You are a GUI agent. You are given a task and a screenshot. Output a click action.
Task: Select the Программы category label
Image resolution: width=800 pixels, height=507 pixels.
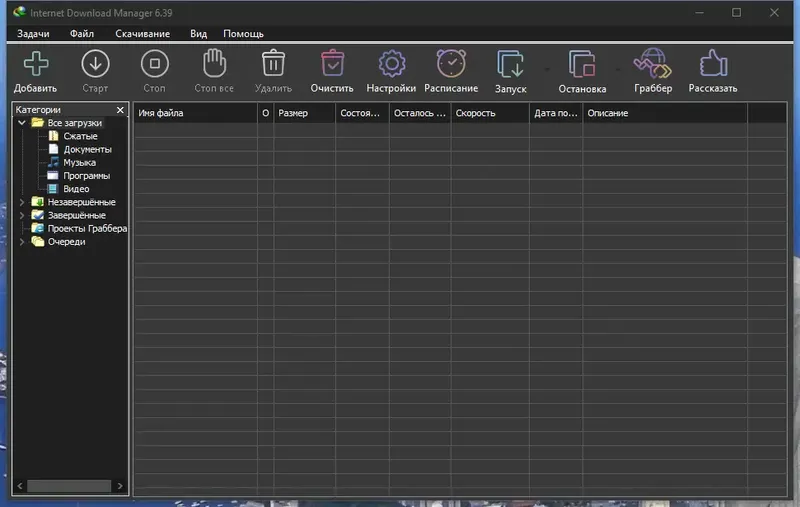tap(86, 176)
